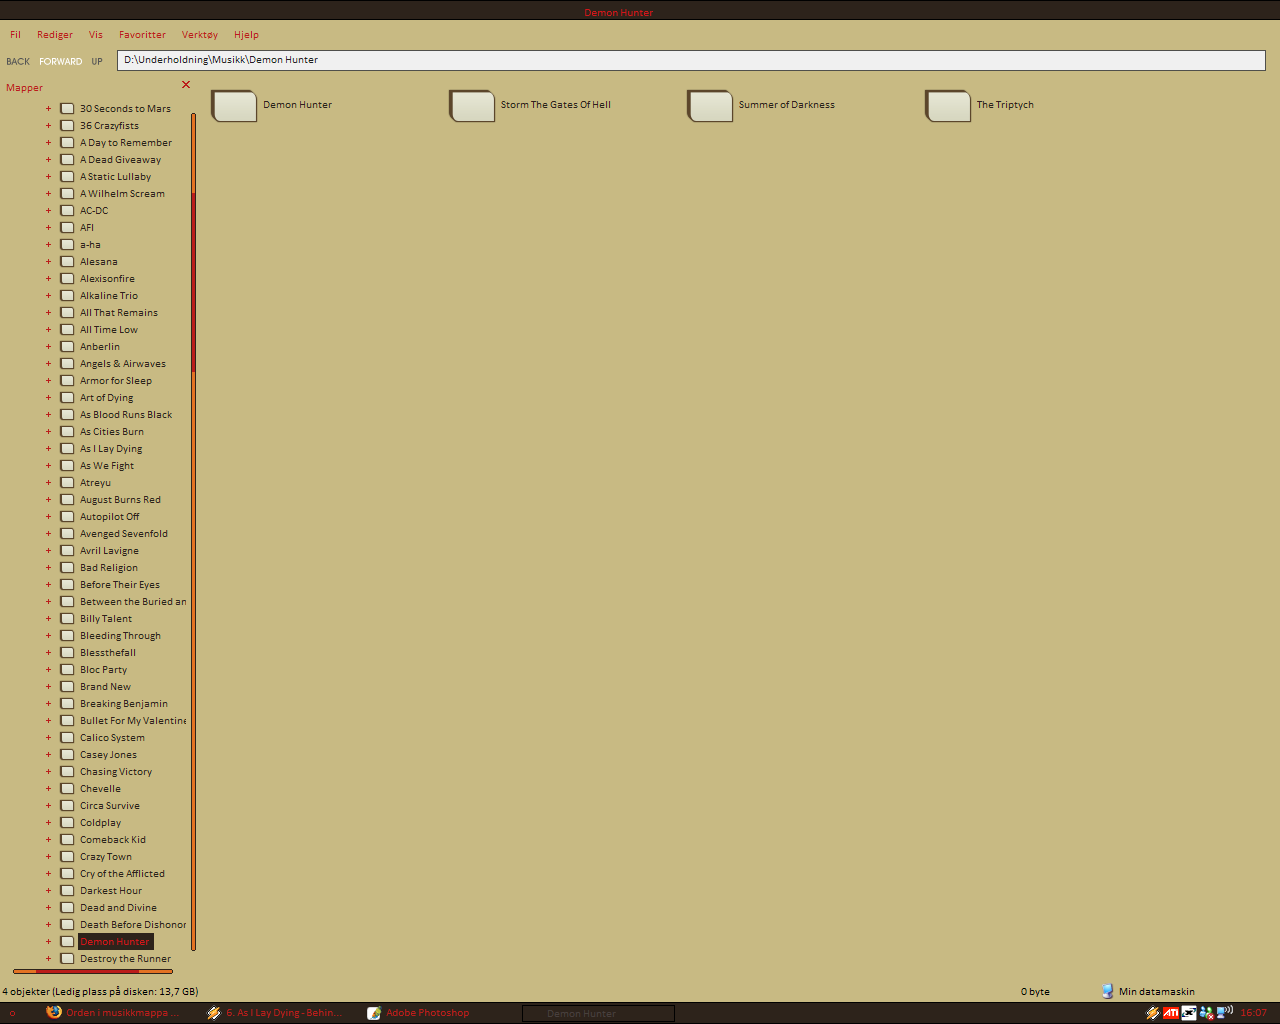Click the Adobe Photoshop taskbar icon

374,1013
